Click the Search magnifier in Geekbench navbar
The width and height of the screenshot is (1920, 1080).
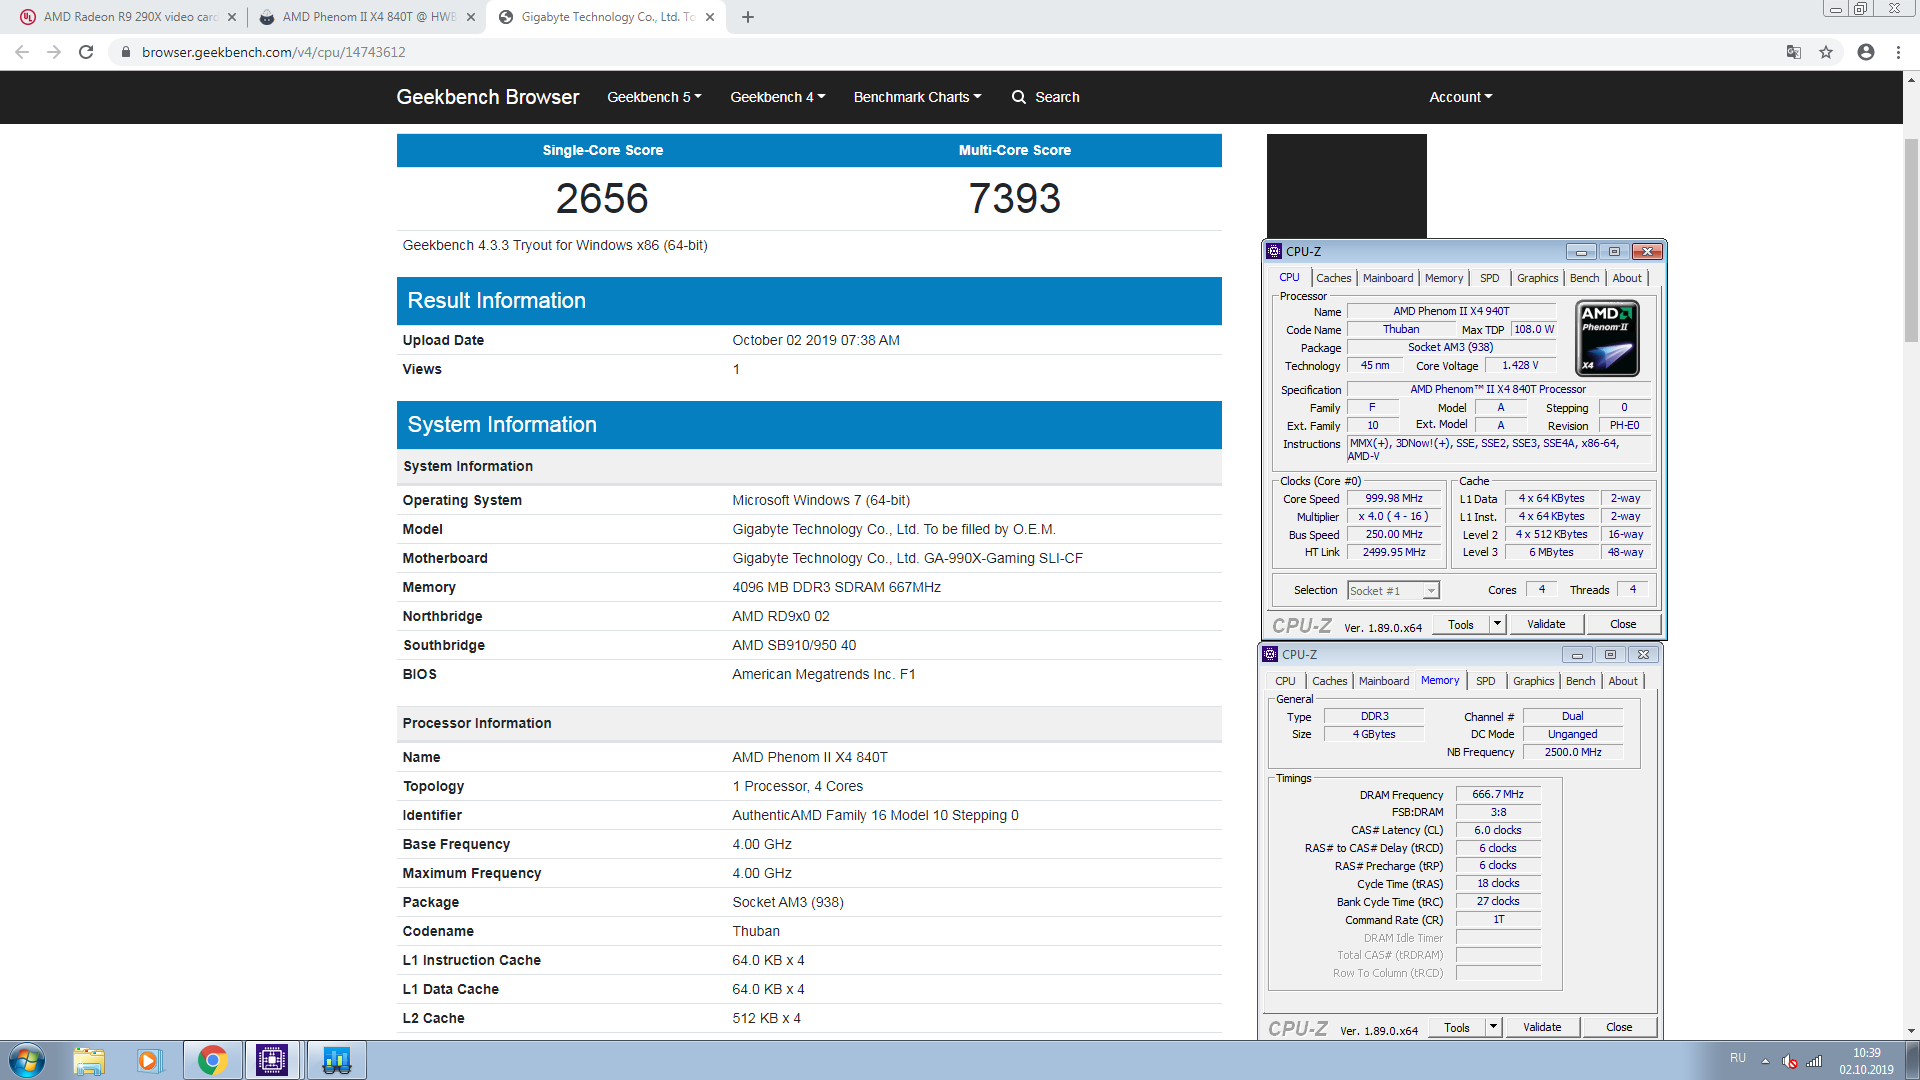pyautogui.click(x=1019, y=97)
